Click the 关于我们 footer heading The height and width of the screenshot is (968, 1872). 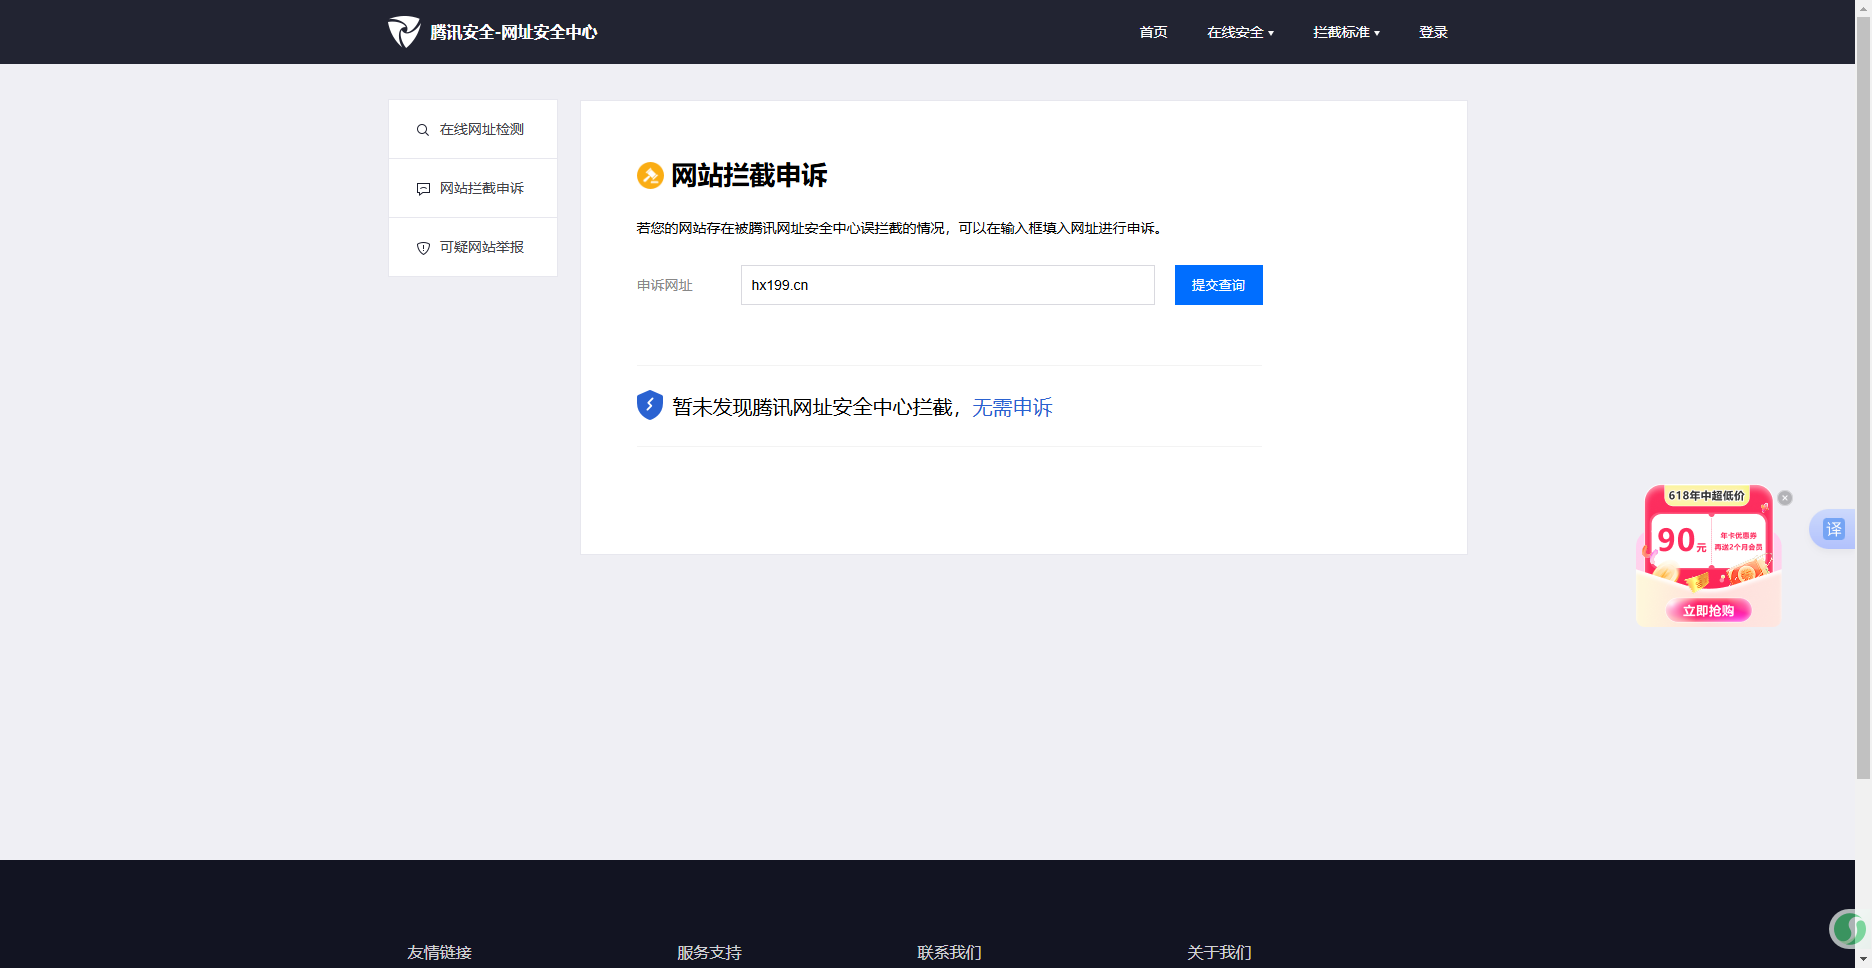(x=1219, y=953)
